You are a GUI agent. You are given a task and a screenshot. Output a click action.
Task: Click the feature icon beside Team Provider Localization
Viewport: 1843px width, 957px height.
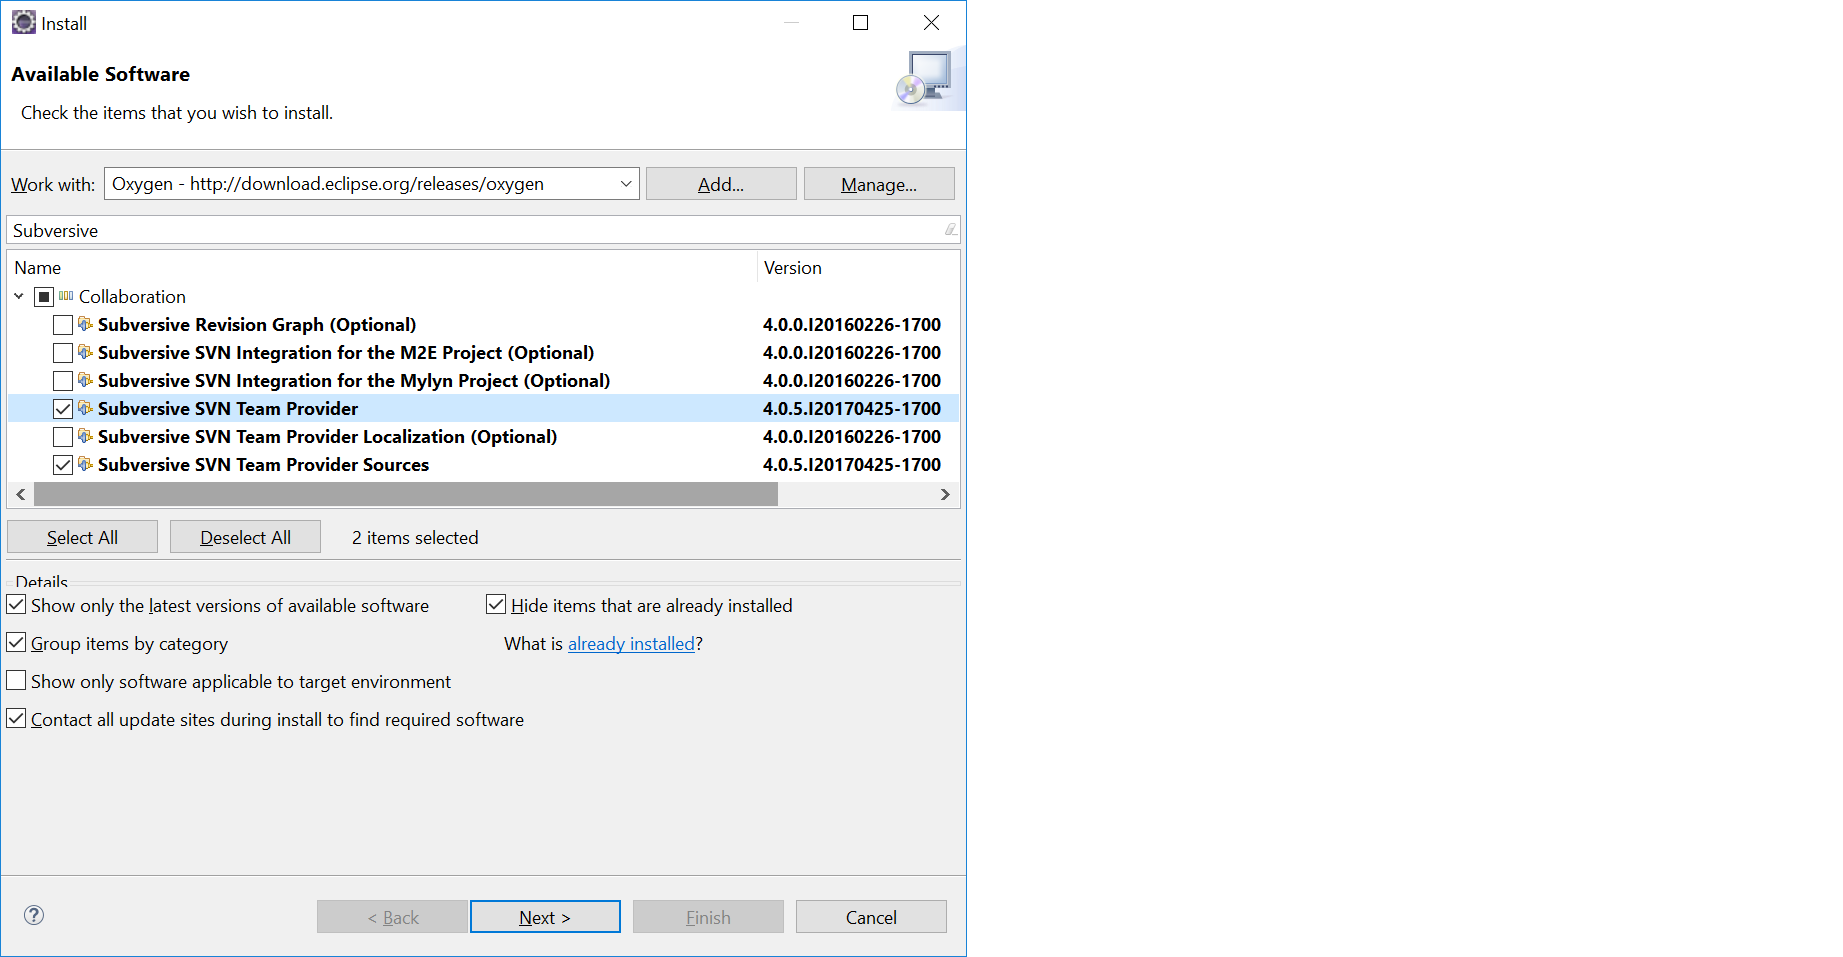(x=86, y=436)
